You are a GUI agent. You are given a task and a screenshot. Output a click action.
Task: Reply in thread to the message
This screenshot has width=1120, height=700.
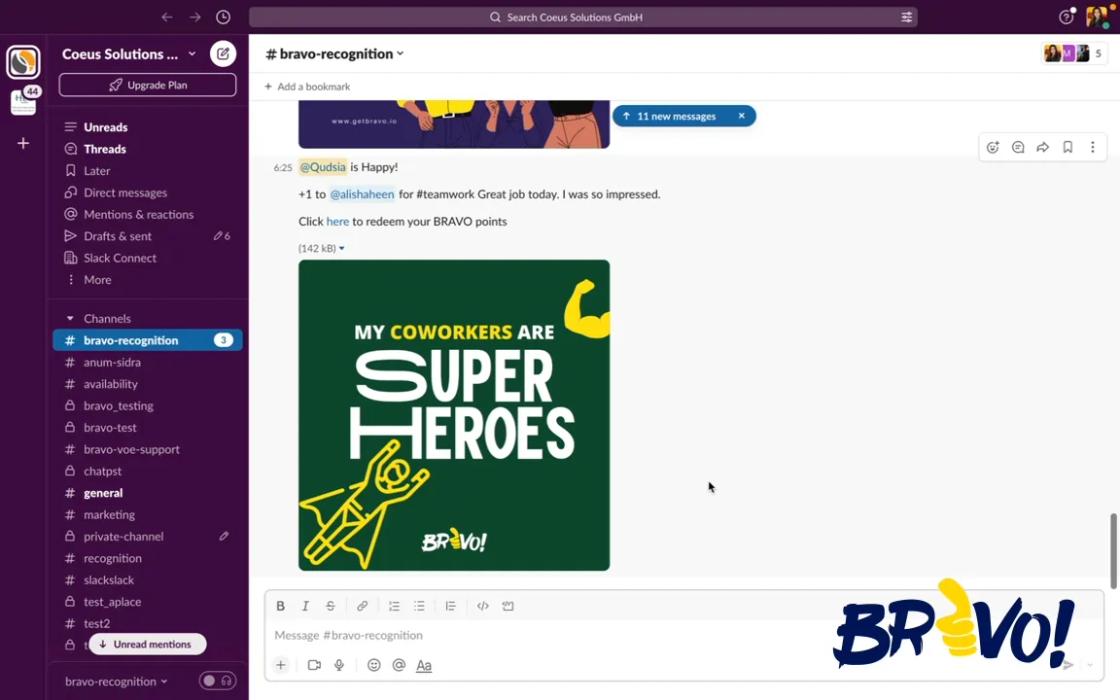click(x=1018, y=147)
